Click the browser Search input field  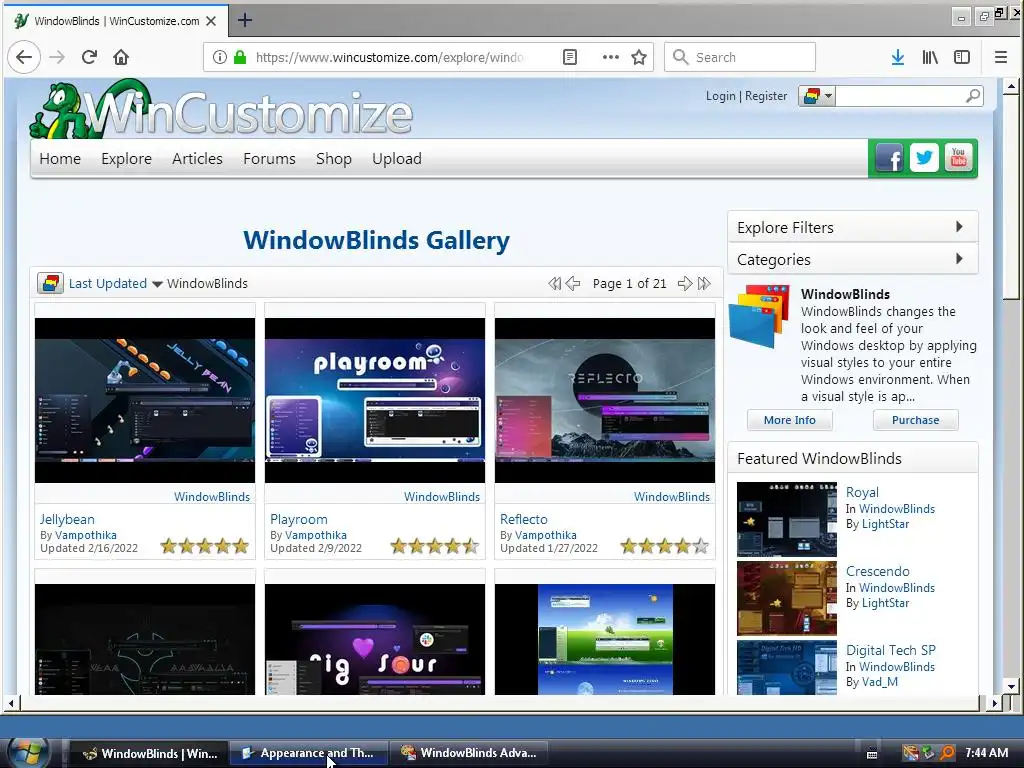pyautogui.click(x=740, y=57)
